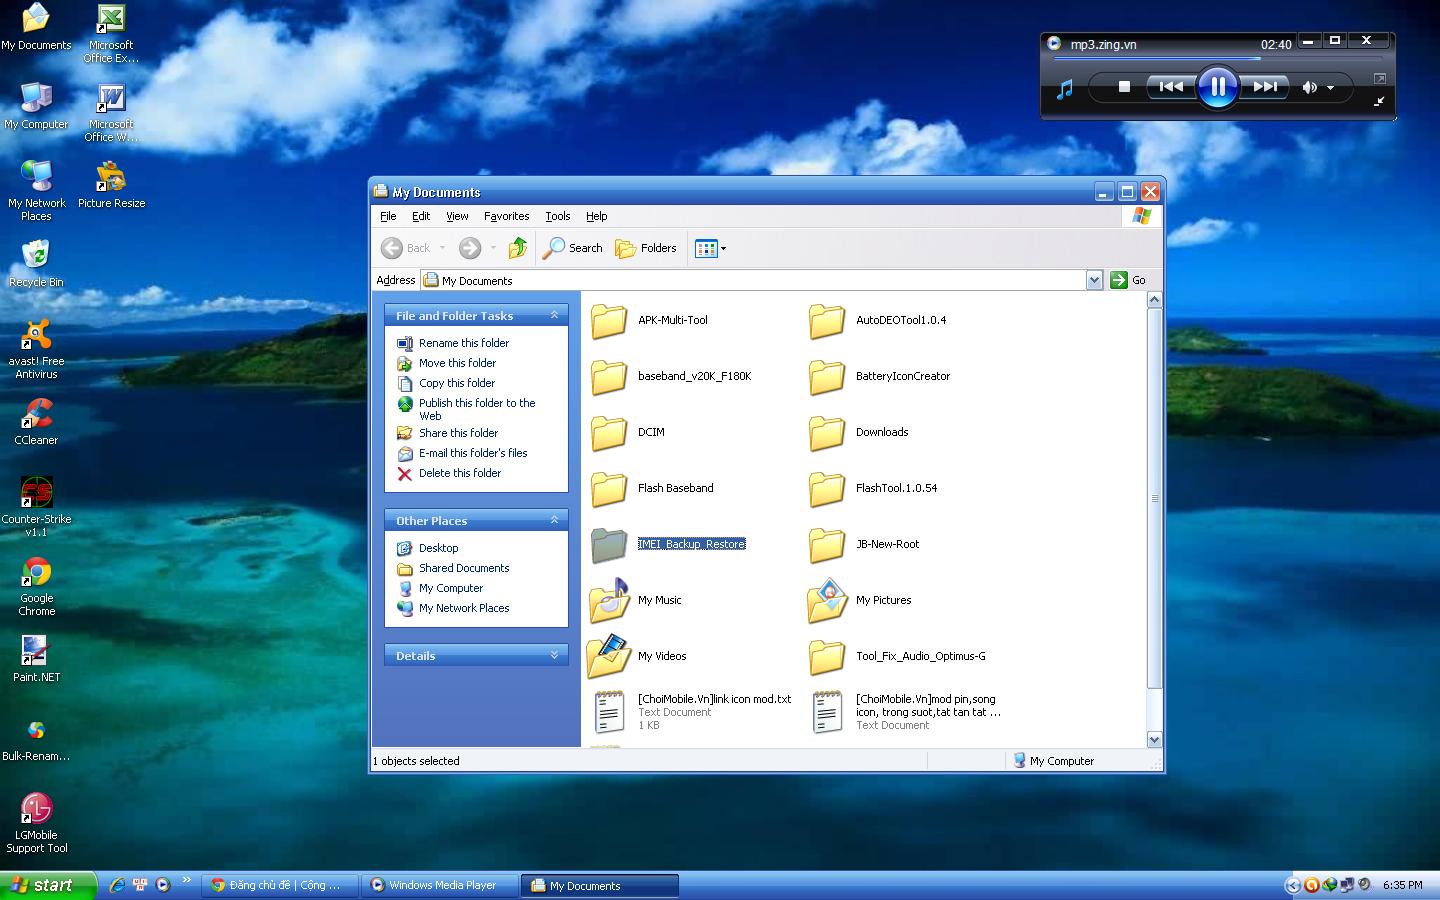Open the Tools menu
The image size is (1440, 900).
pyautogui.click(x=557, y=216)
